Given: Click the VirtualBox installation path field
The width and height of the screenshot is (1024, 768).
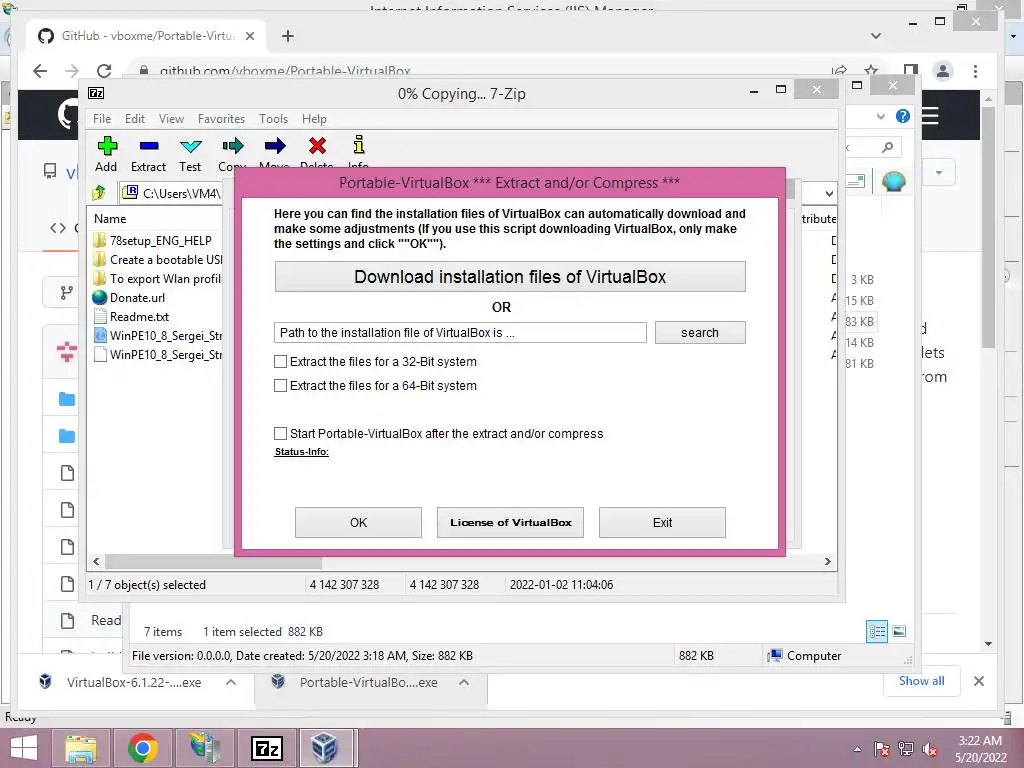Looking at the screenshot, I should click(460, 332).
